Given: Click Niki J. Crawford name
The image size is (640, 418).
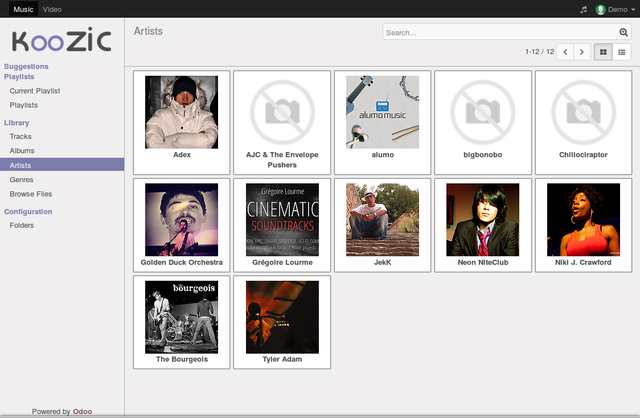Looking at the screenshot, I should click(583, 262).
